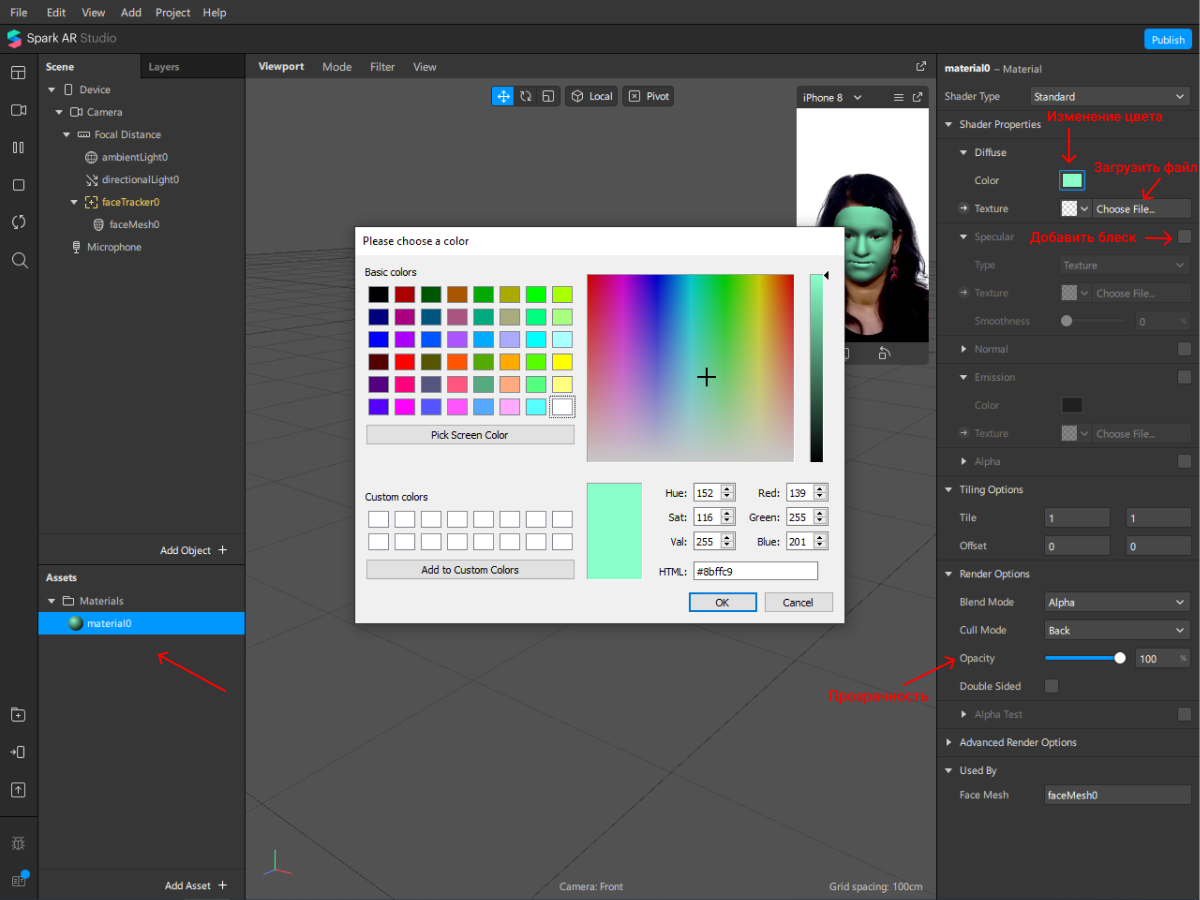The image size is (1200, 900).
Task: Enable the Double Sided checkbox
Action: click(x=1051, y=686)
